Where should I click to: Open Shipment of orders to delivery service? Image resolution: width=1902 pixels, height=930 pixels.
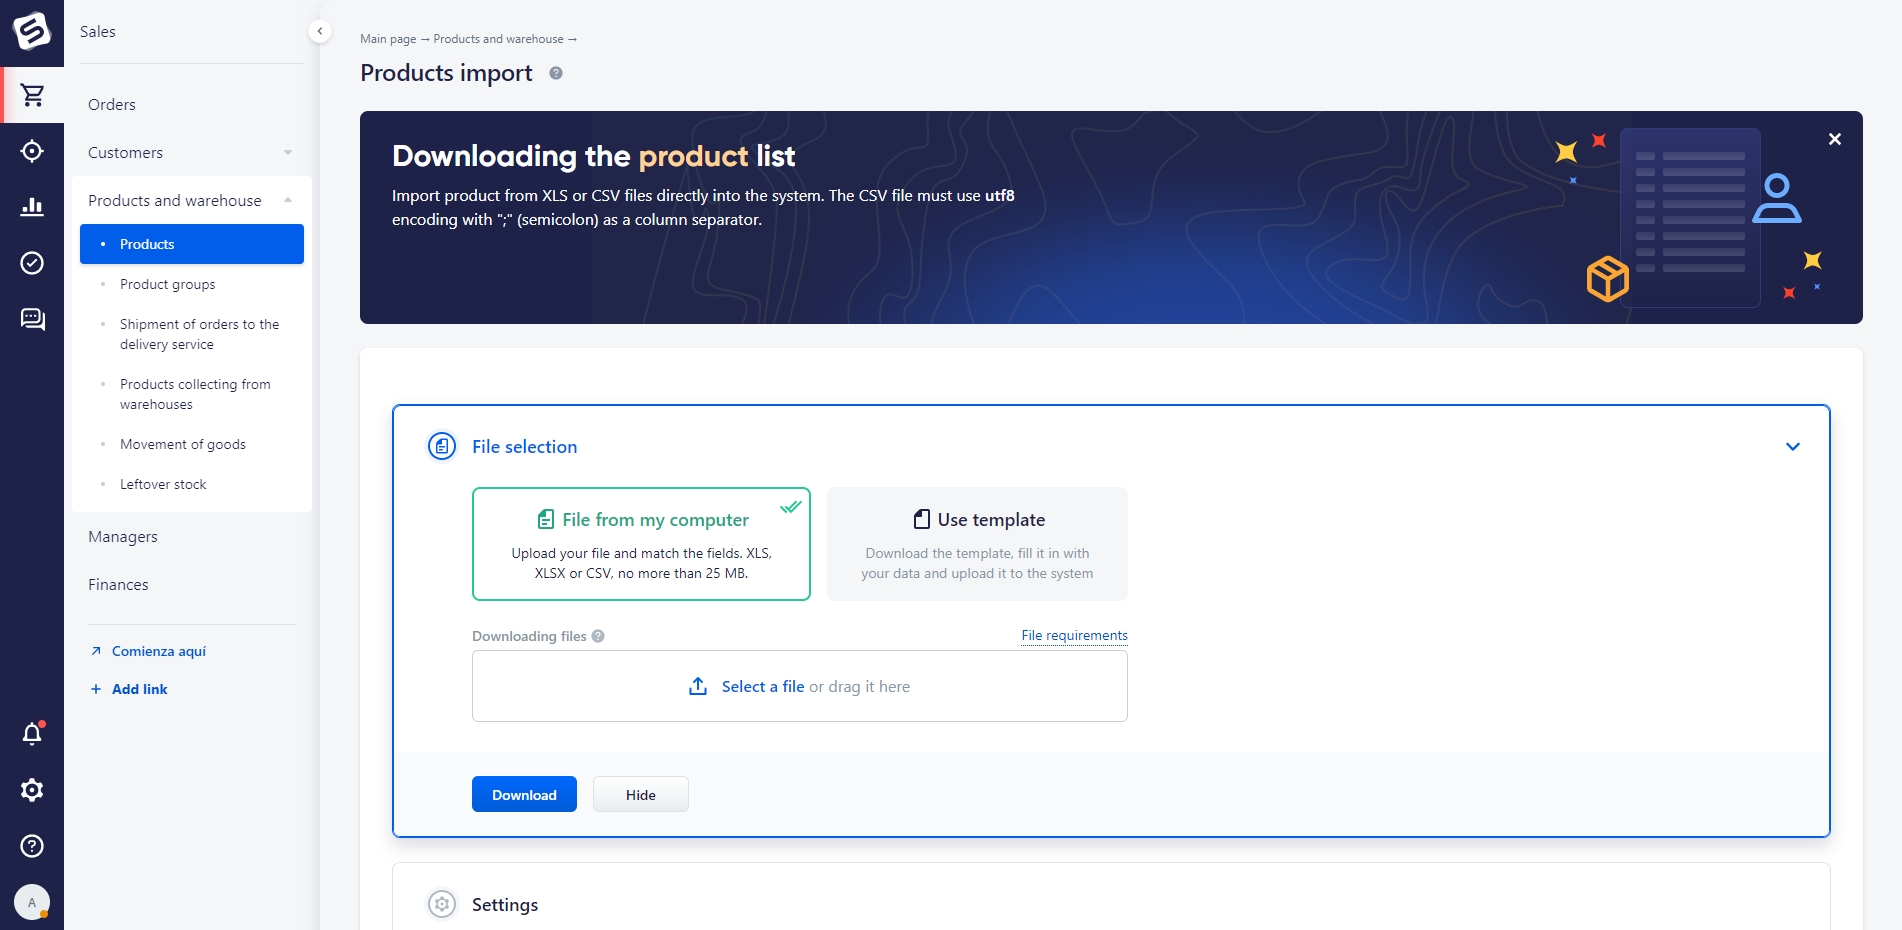199,334
